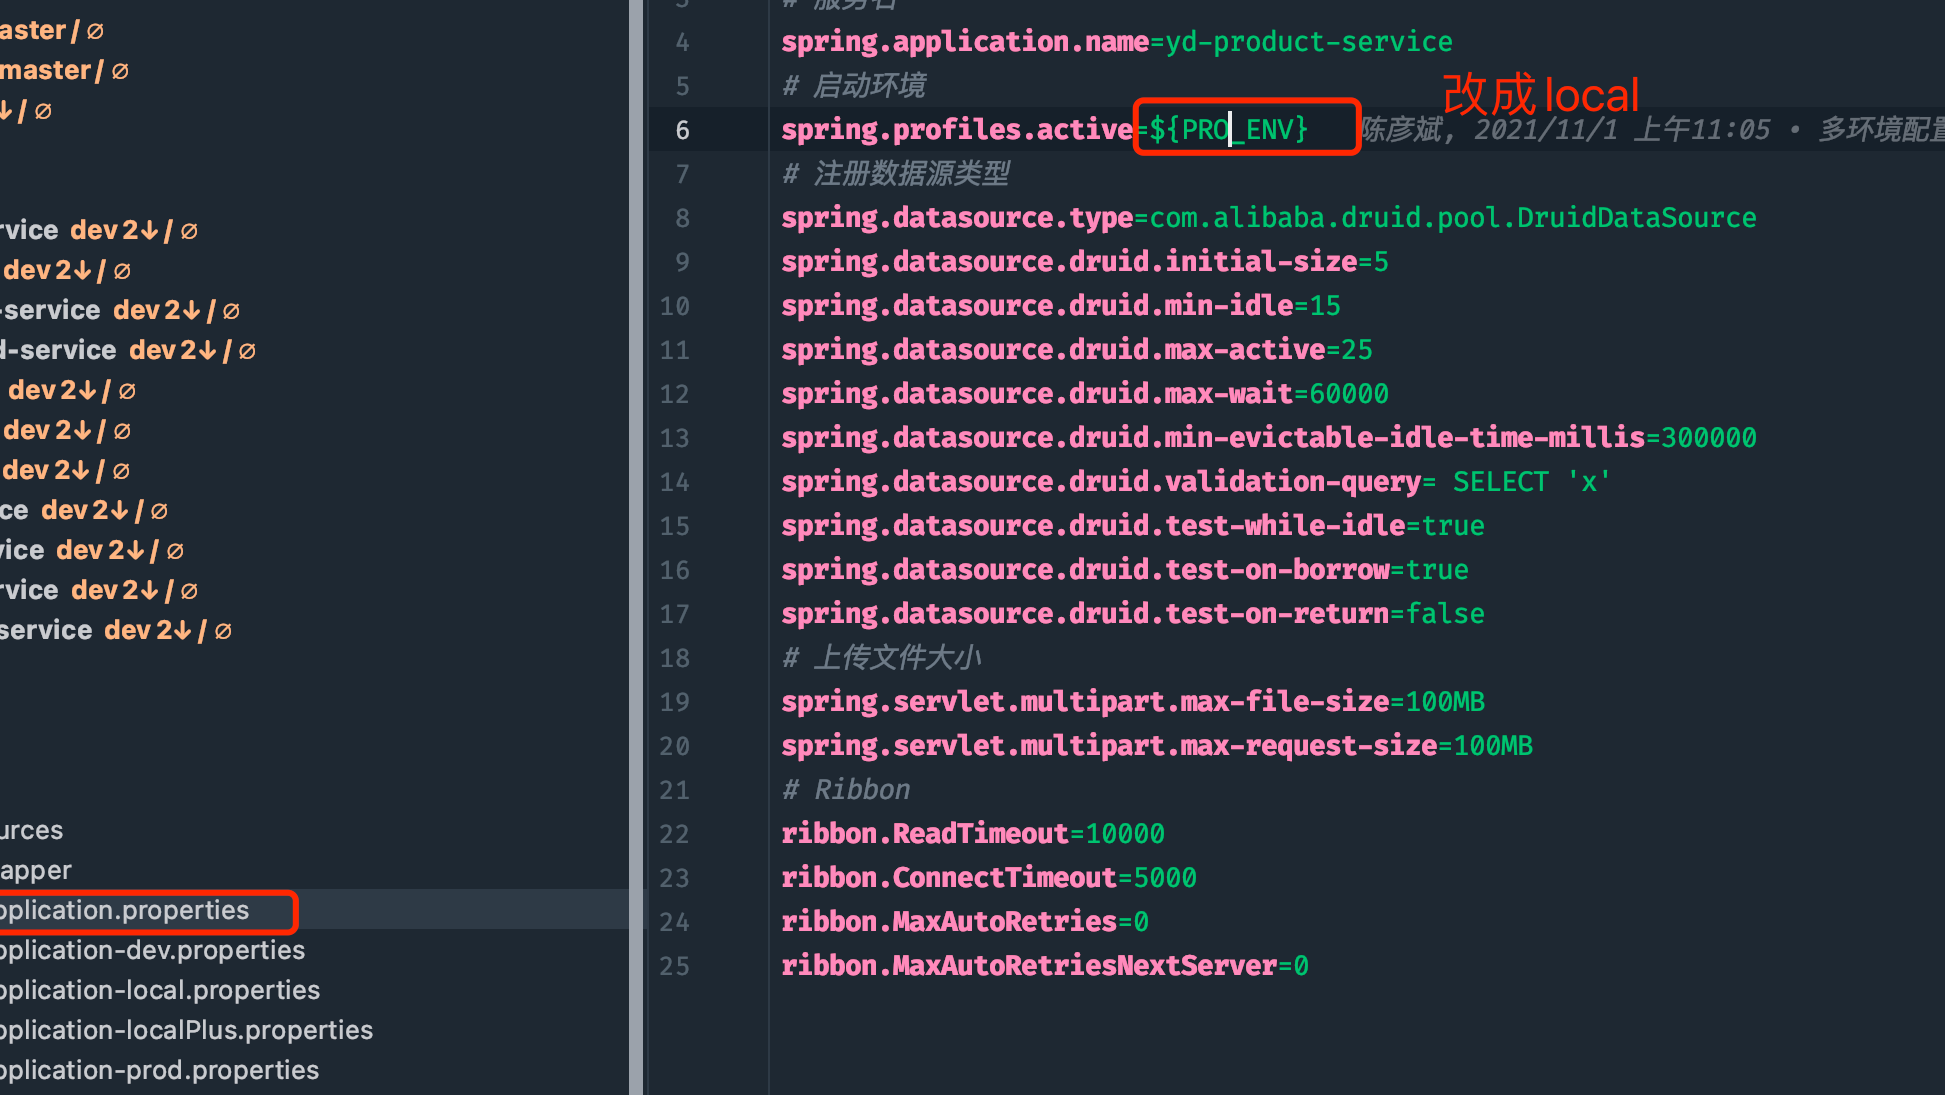Click line number 12 in the gutter
Image resolution: width=1945 pixels, height=1095 pixels.
click(675, 394)
